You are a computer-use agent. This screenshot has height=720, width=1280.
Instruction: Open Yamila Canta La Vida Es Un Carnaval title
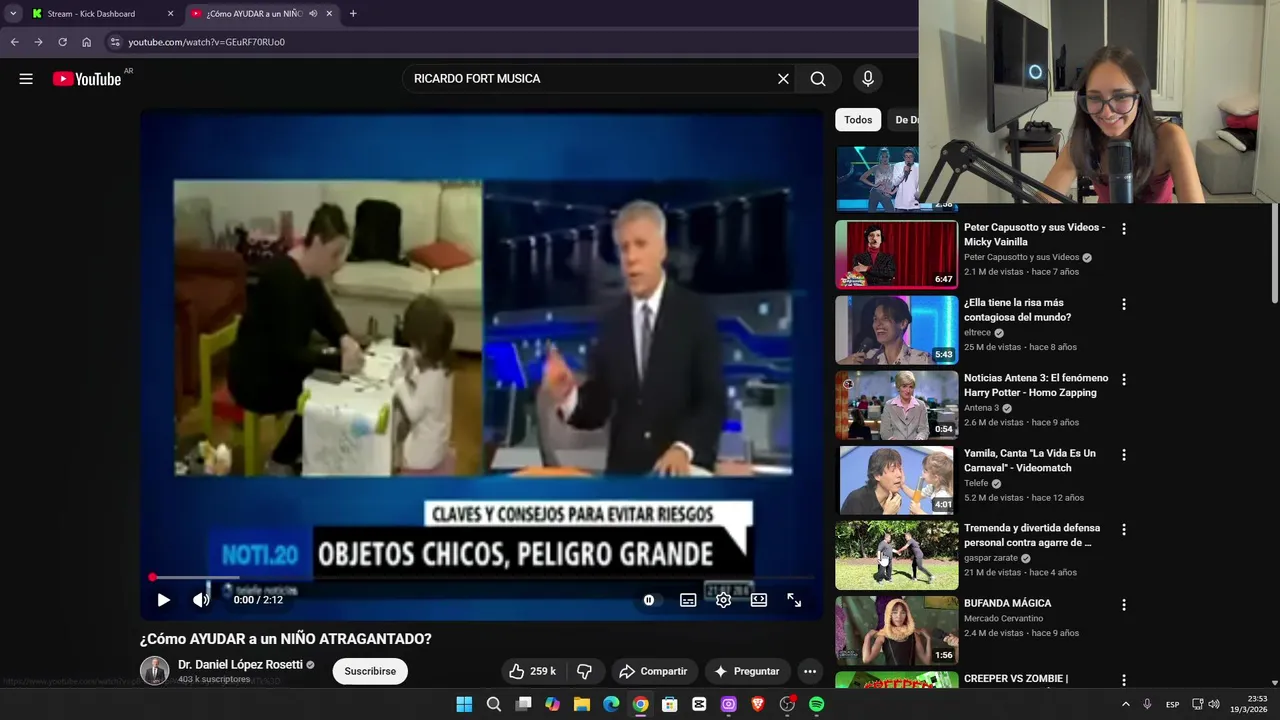pyautogui.click(x=1030, y=460)
